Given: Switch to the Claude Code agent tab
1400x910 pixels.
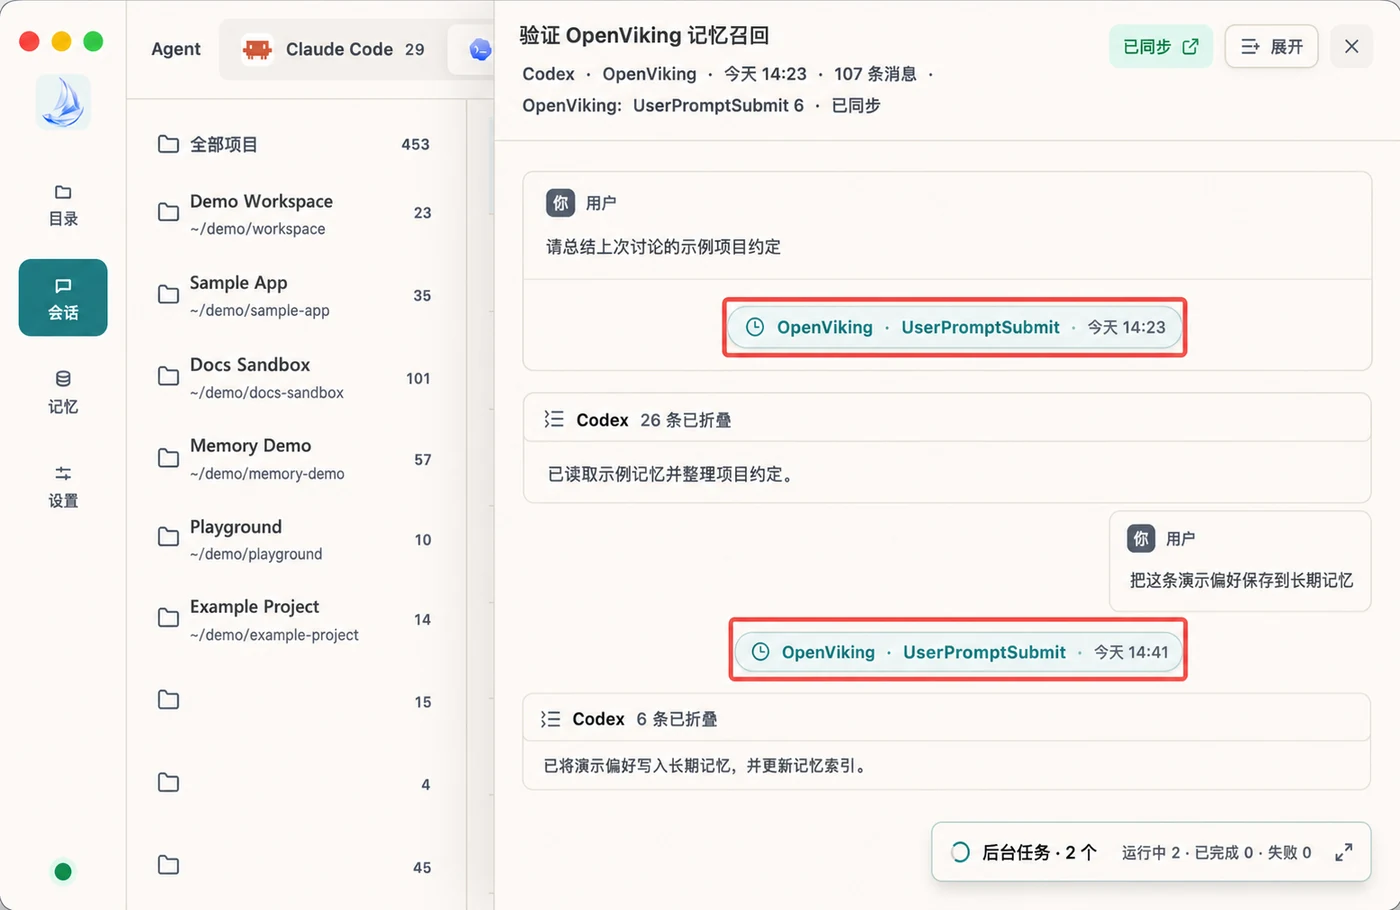Looking at the screenshot, I should coord(334,49).
